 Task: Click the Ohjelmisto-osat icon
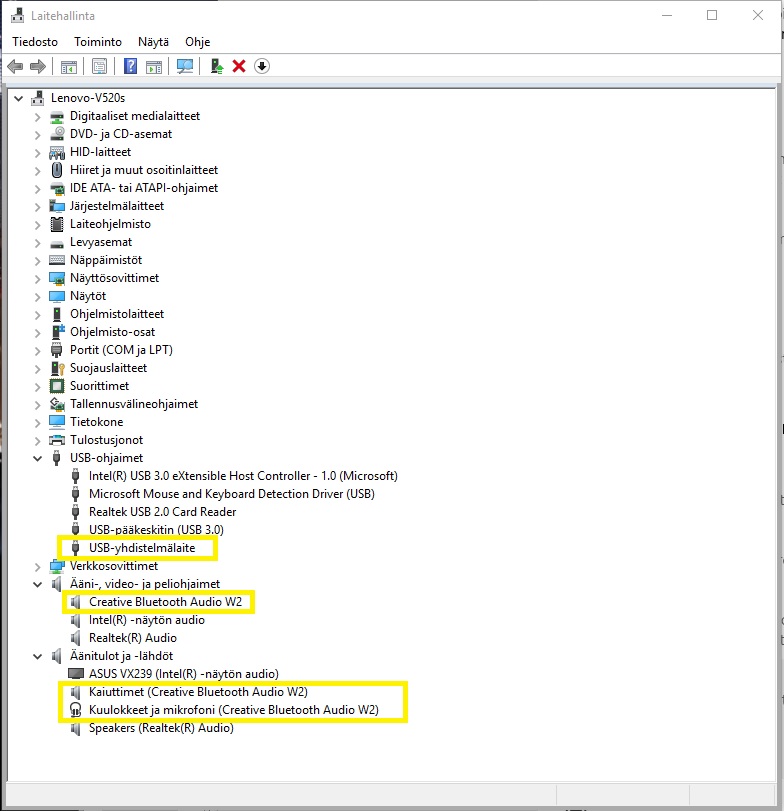coord(58,332)
